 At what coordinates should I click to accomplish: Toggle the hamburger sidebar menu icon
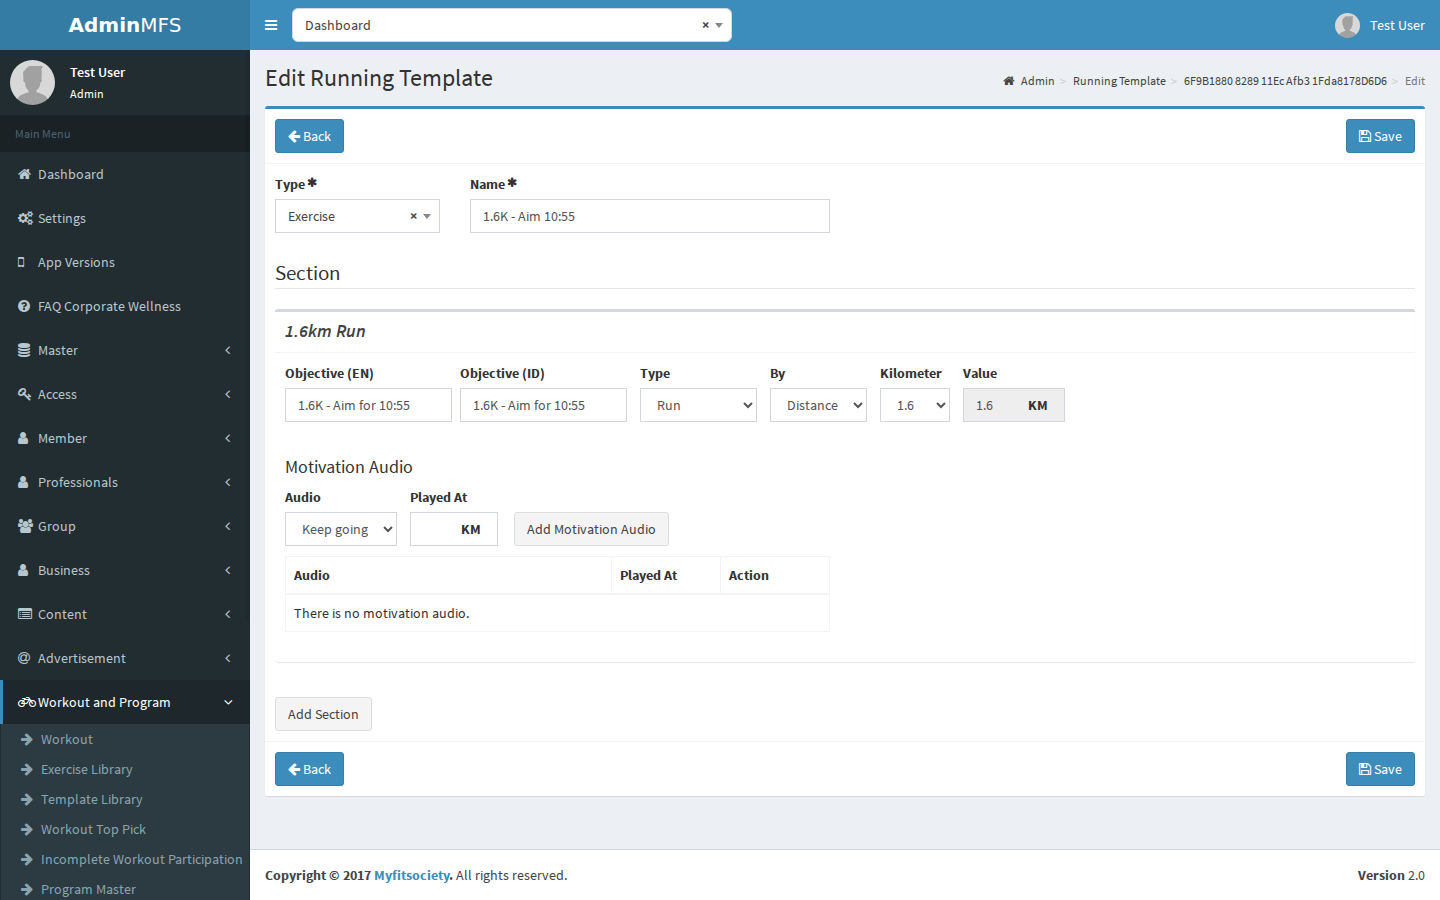(x=271, y=25)
